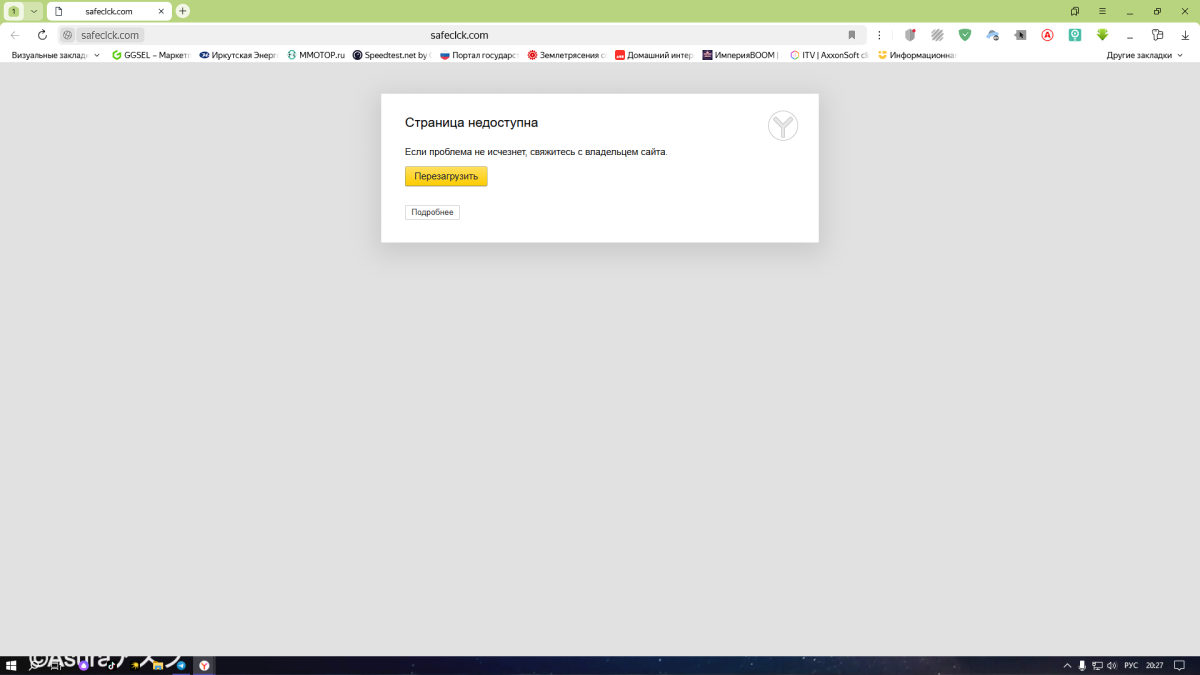Open the GGSEL – Маркет bookmark
Screen dimensions: 1200x675
[x=150, y=55]
